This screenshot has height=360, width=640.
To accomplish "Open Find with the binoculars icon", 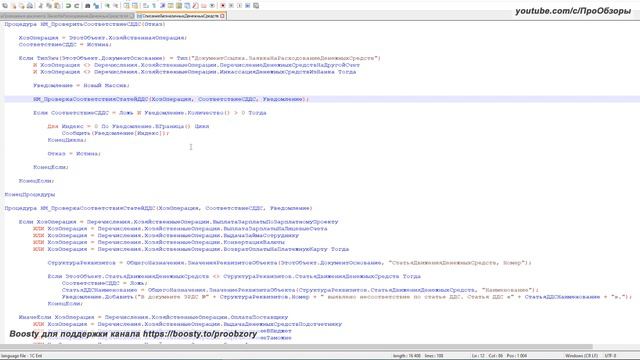I will point(88,6).
